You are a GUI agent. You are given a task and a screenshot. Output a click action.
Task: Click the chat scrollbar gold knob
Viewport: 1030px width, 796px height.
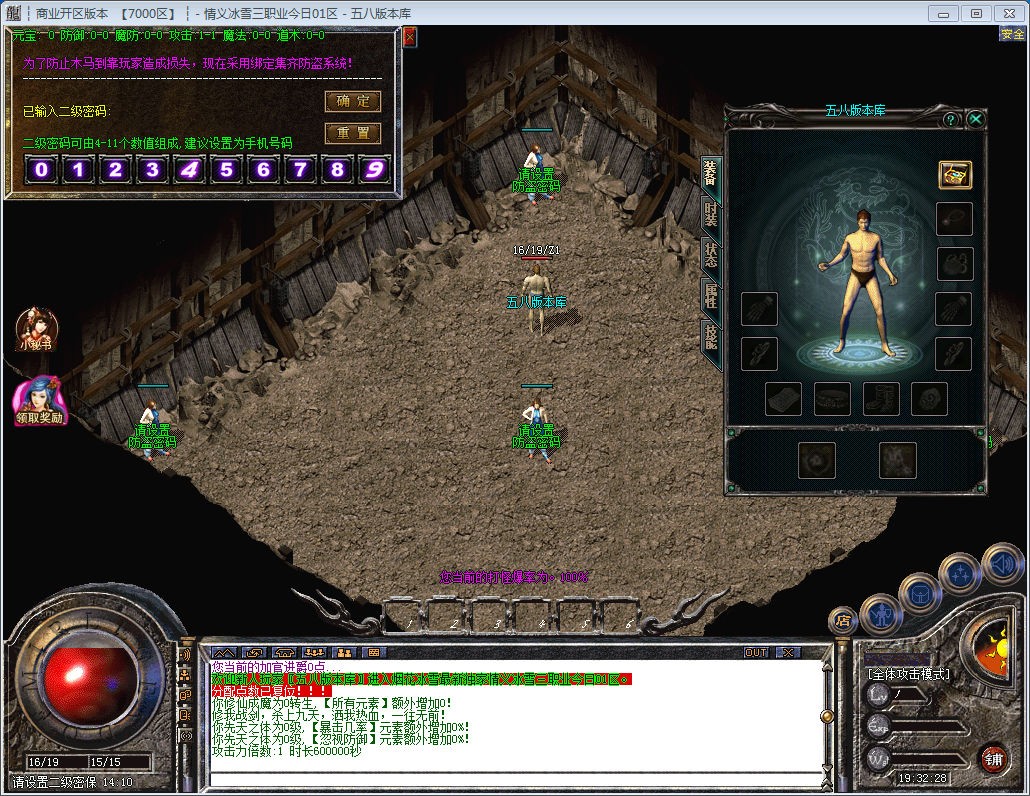coord(827,716)
